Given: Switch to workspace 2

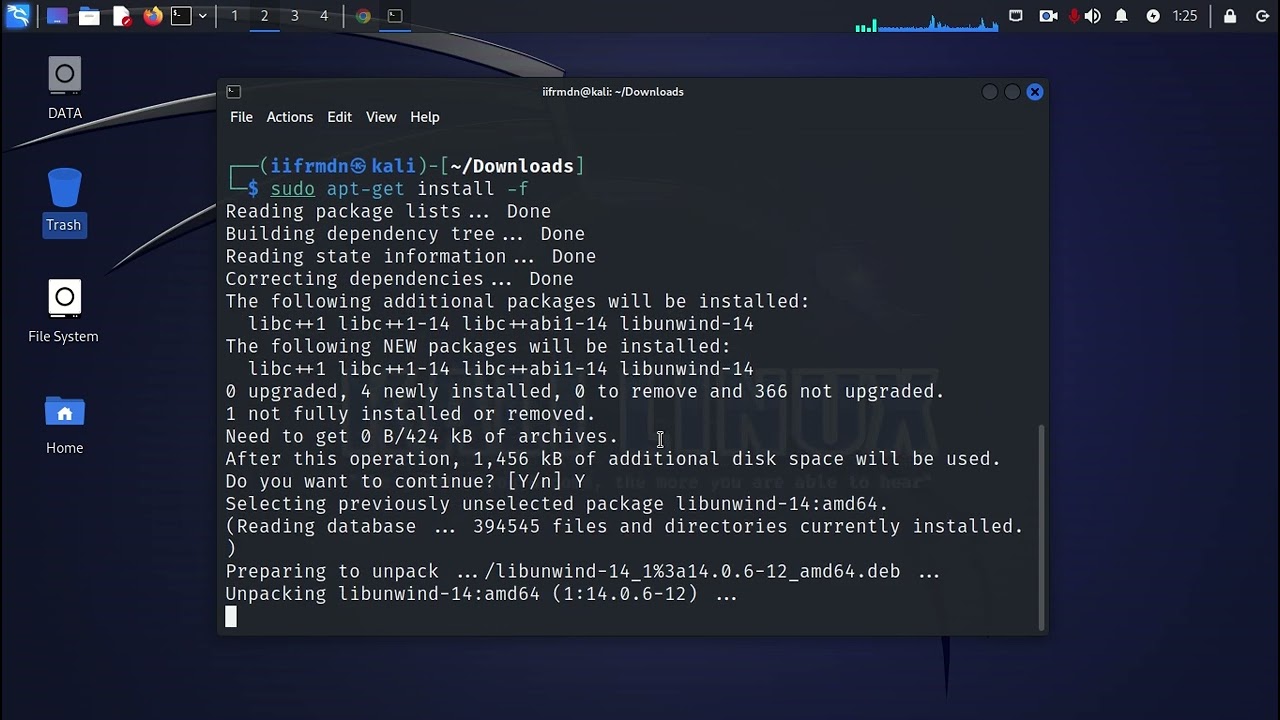Looking at the screenshot, I should pos(264,16).
